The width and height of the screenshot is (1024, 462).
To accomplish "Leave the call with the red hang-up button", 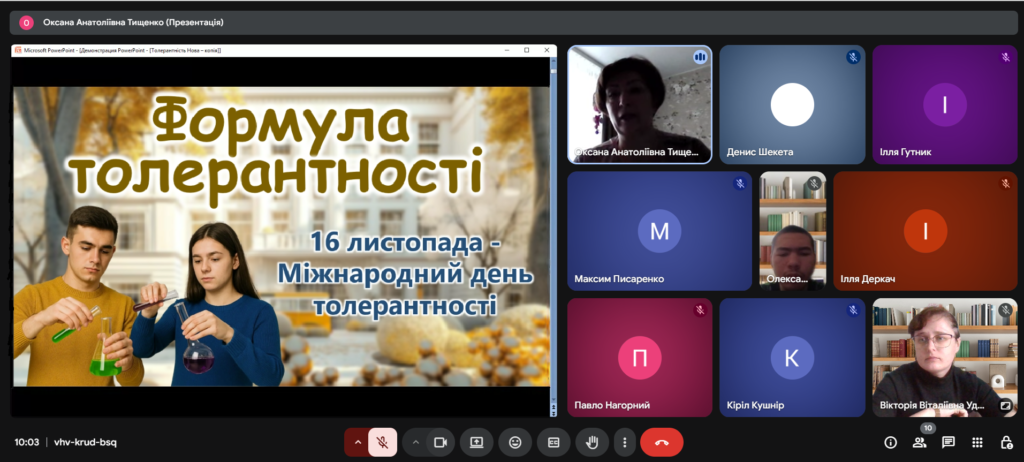I will (x=661, y=442).
